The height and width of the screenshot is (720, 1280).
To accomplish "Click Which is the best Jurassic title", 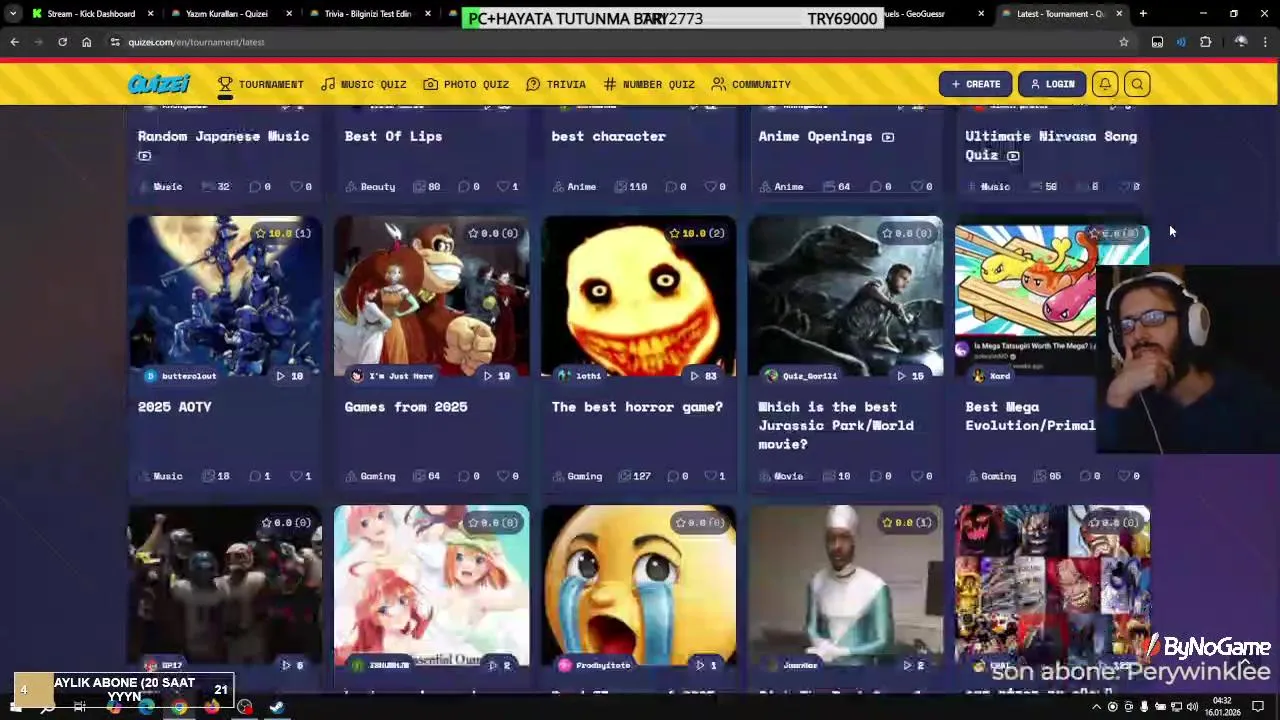I will click(836, 425).
